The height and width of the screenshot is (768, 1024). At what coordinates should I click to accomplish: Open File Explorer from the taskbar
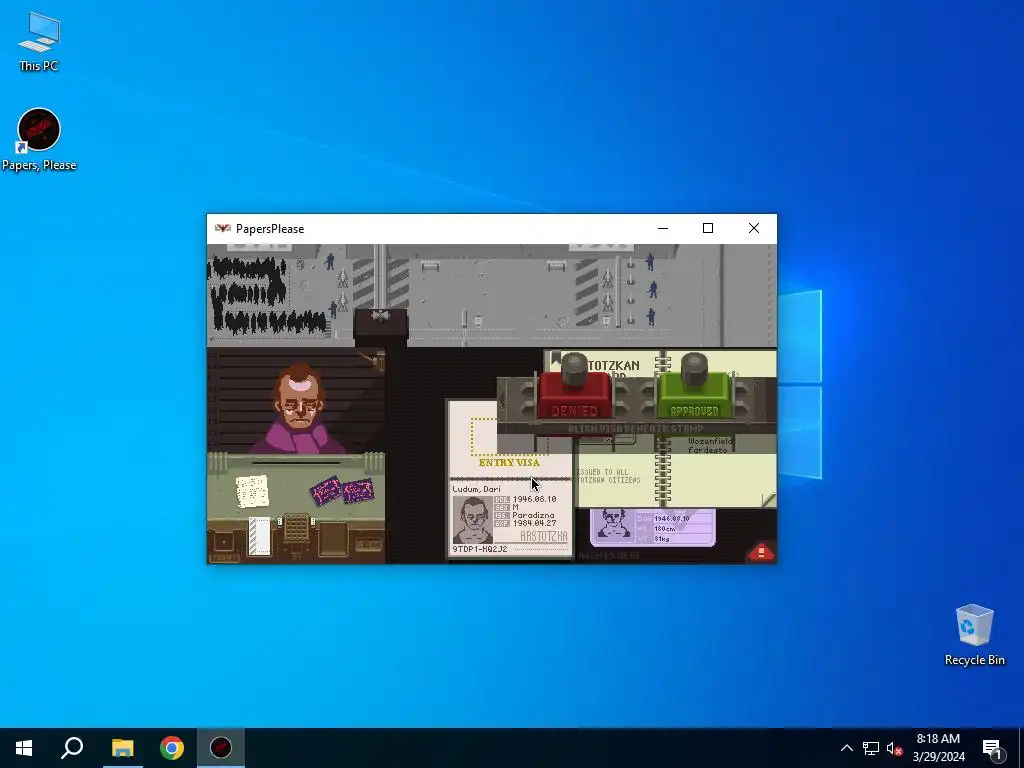coord(122,748)
